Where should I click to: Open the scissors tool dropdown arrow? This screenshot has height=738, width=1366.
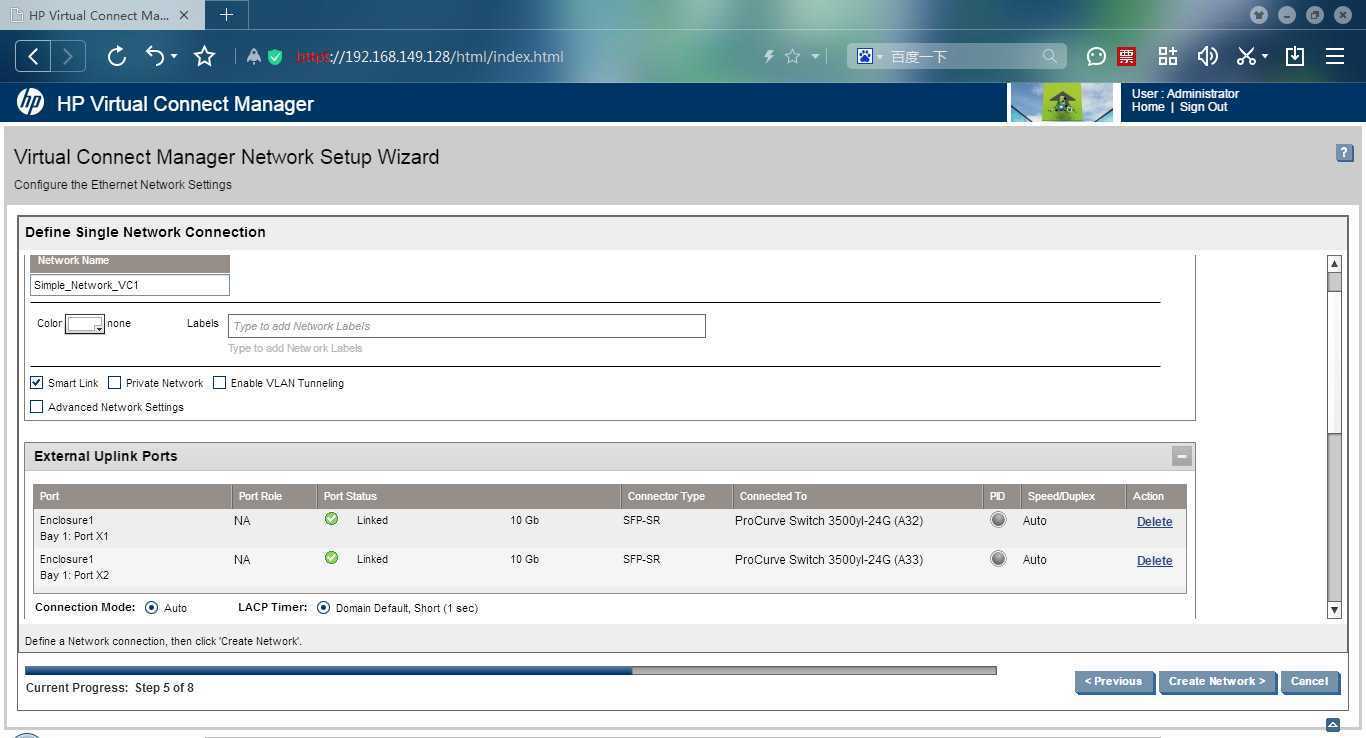[x=1265, y=57]
